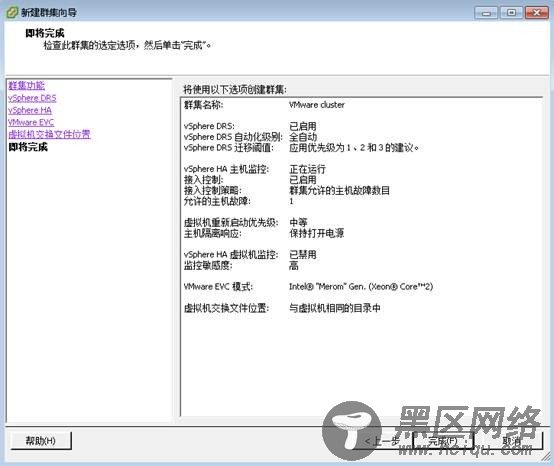The width and height of the screenshot is (554, 466).
Task: Select the current step 即将完成 in sidebar
Action: [x=28, y=147]
